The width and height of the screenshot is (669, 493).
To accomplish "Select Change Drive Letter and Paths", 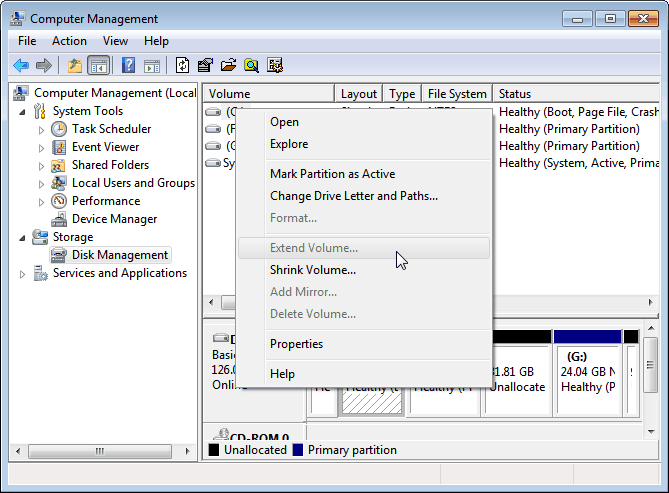I will pyautogui.click(x=364, y=196).
